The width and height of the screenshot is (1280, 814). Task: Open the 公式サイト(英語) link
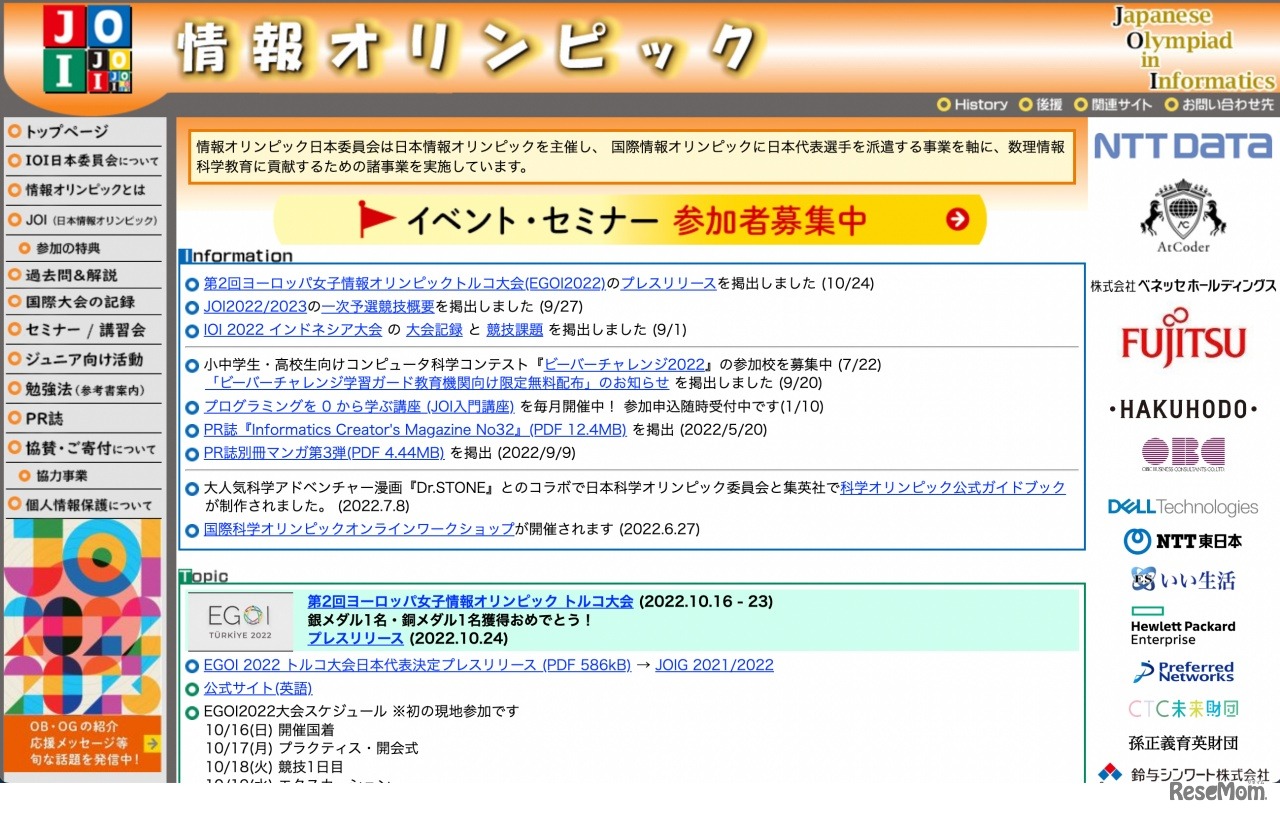pyautogui.click(x=258, y=688)
